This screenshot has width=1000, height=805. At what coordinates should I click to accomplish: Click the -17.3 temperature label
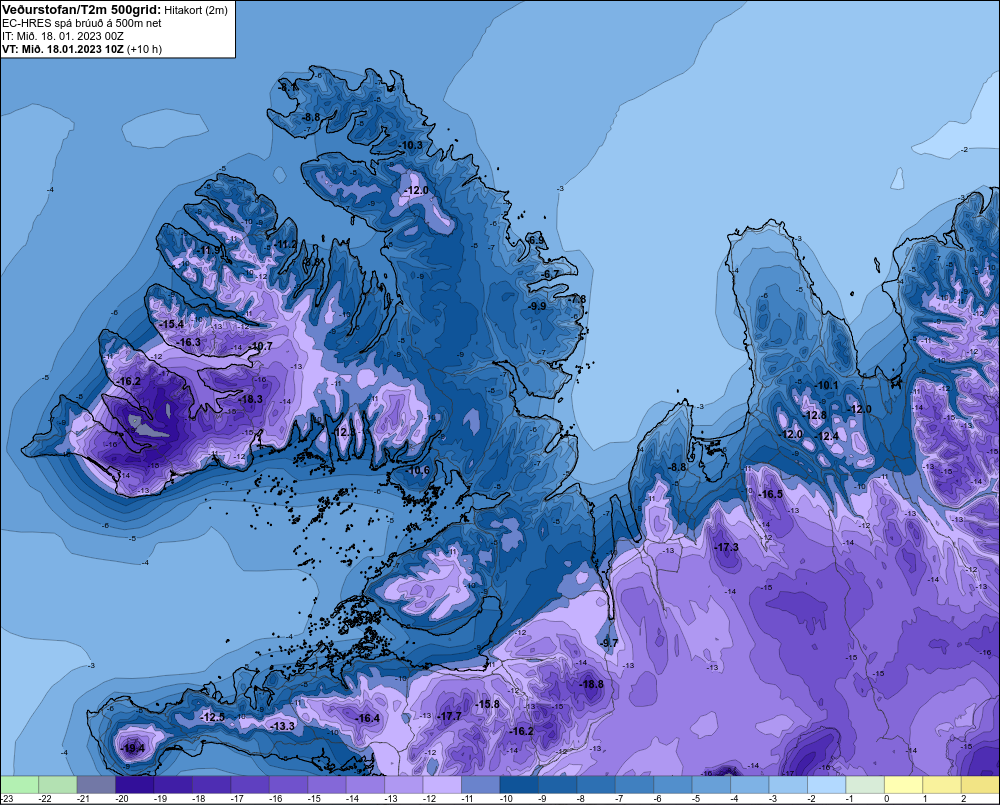(x=726, y=547)
